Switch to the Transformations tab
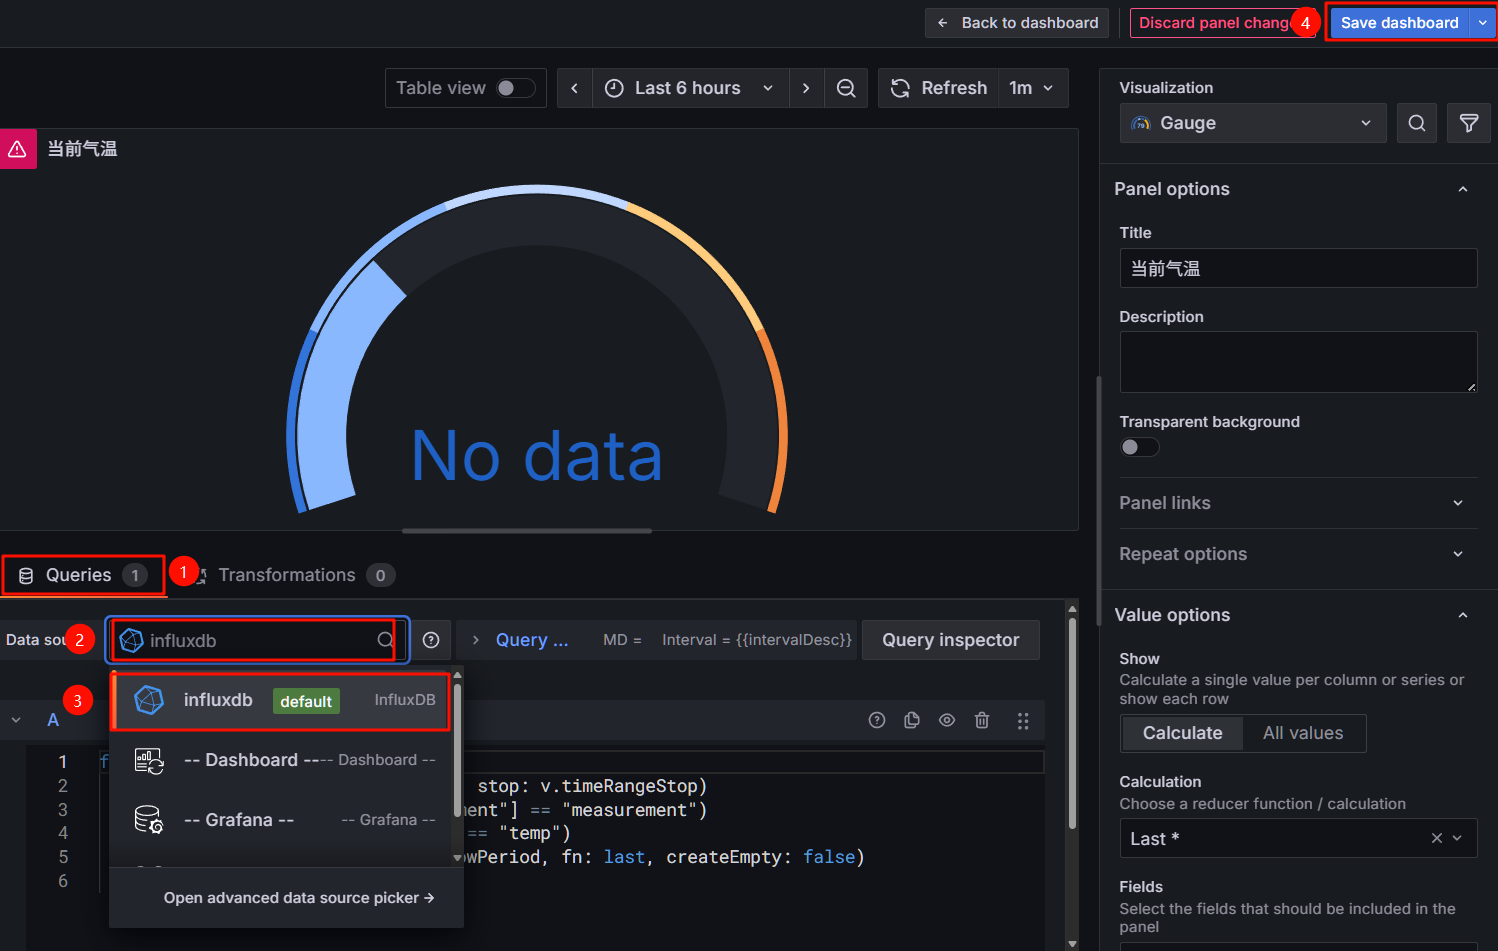 287,575
